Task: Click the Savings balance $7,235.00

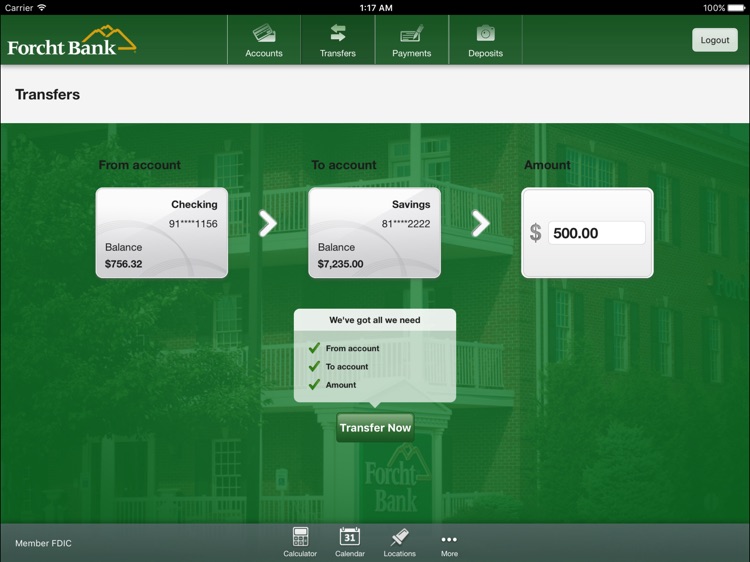Action: point(341,264)
